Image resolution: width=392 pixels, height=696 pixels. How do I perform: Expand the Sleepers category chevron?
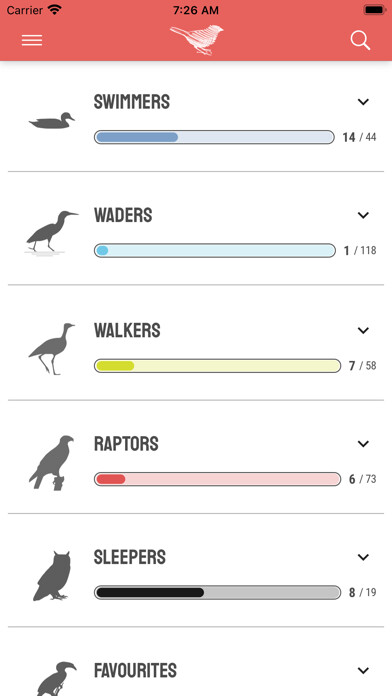(x=363, y=557)
